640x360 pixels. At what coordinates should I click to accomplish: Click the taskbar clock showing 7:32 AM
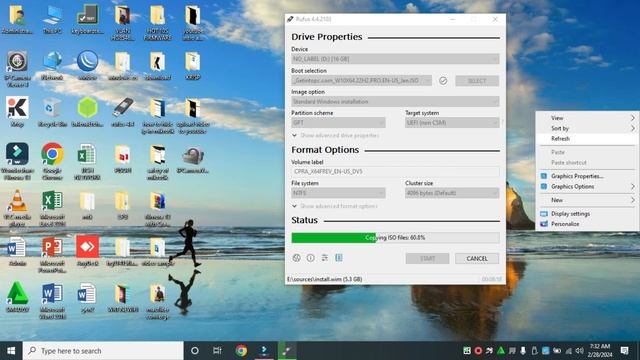tap(600, 351)
